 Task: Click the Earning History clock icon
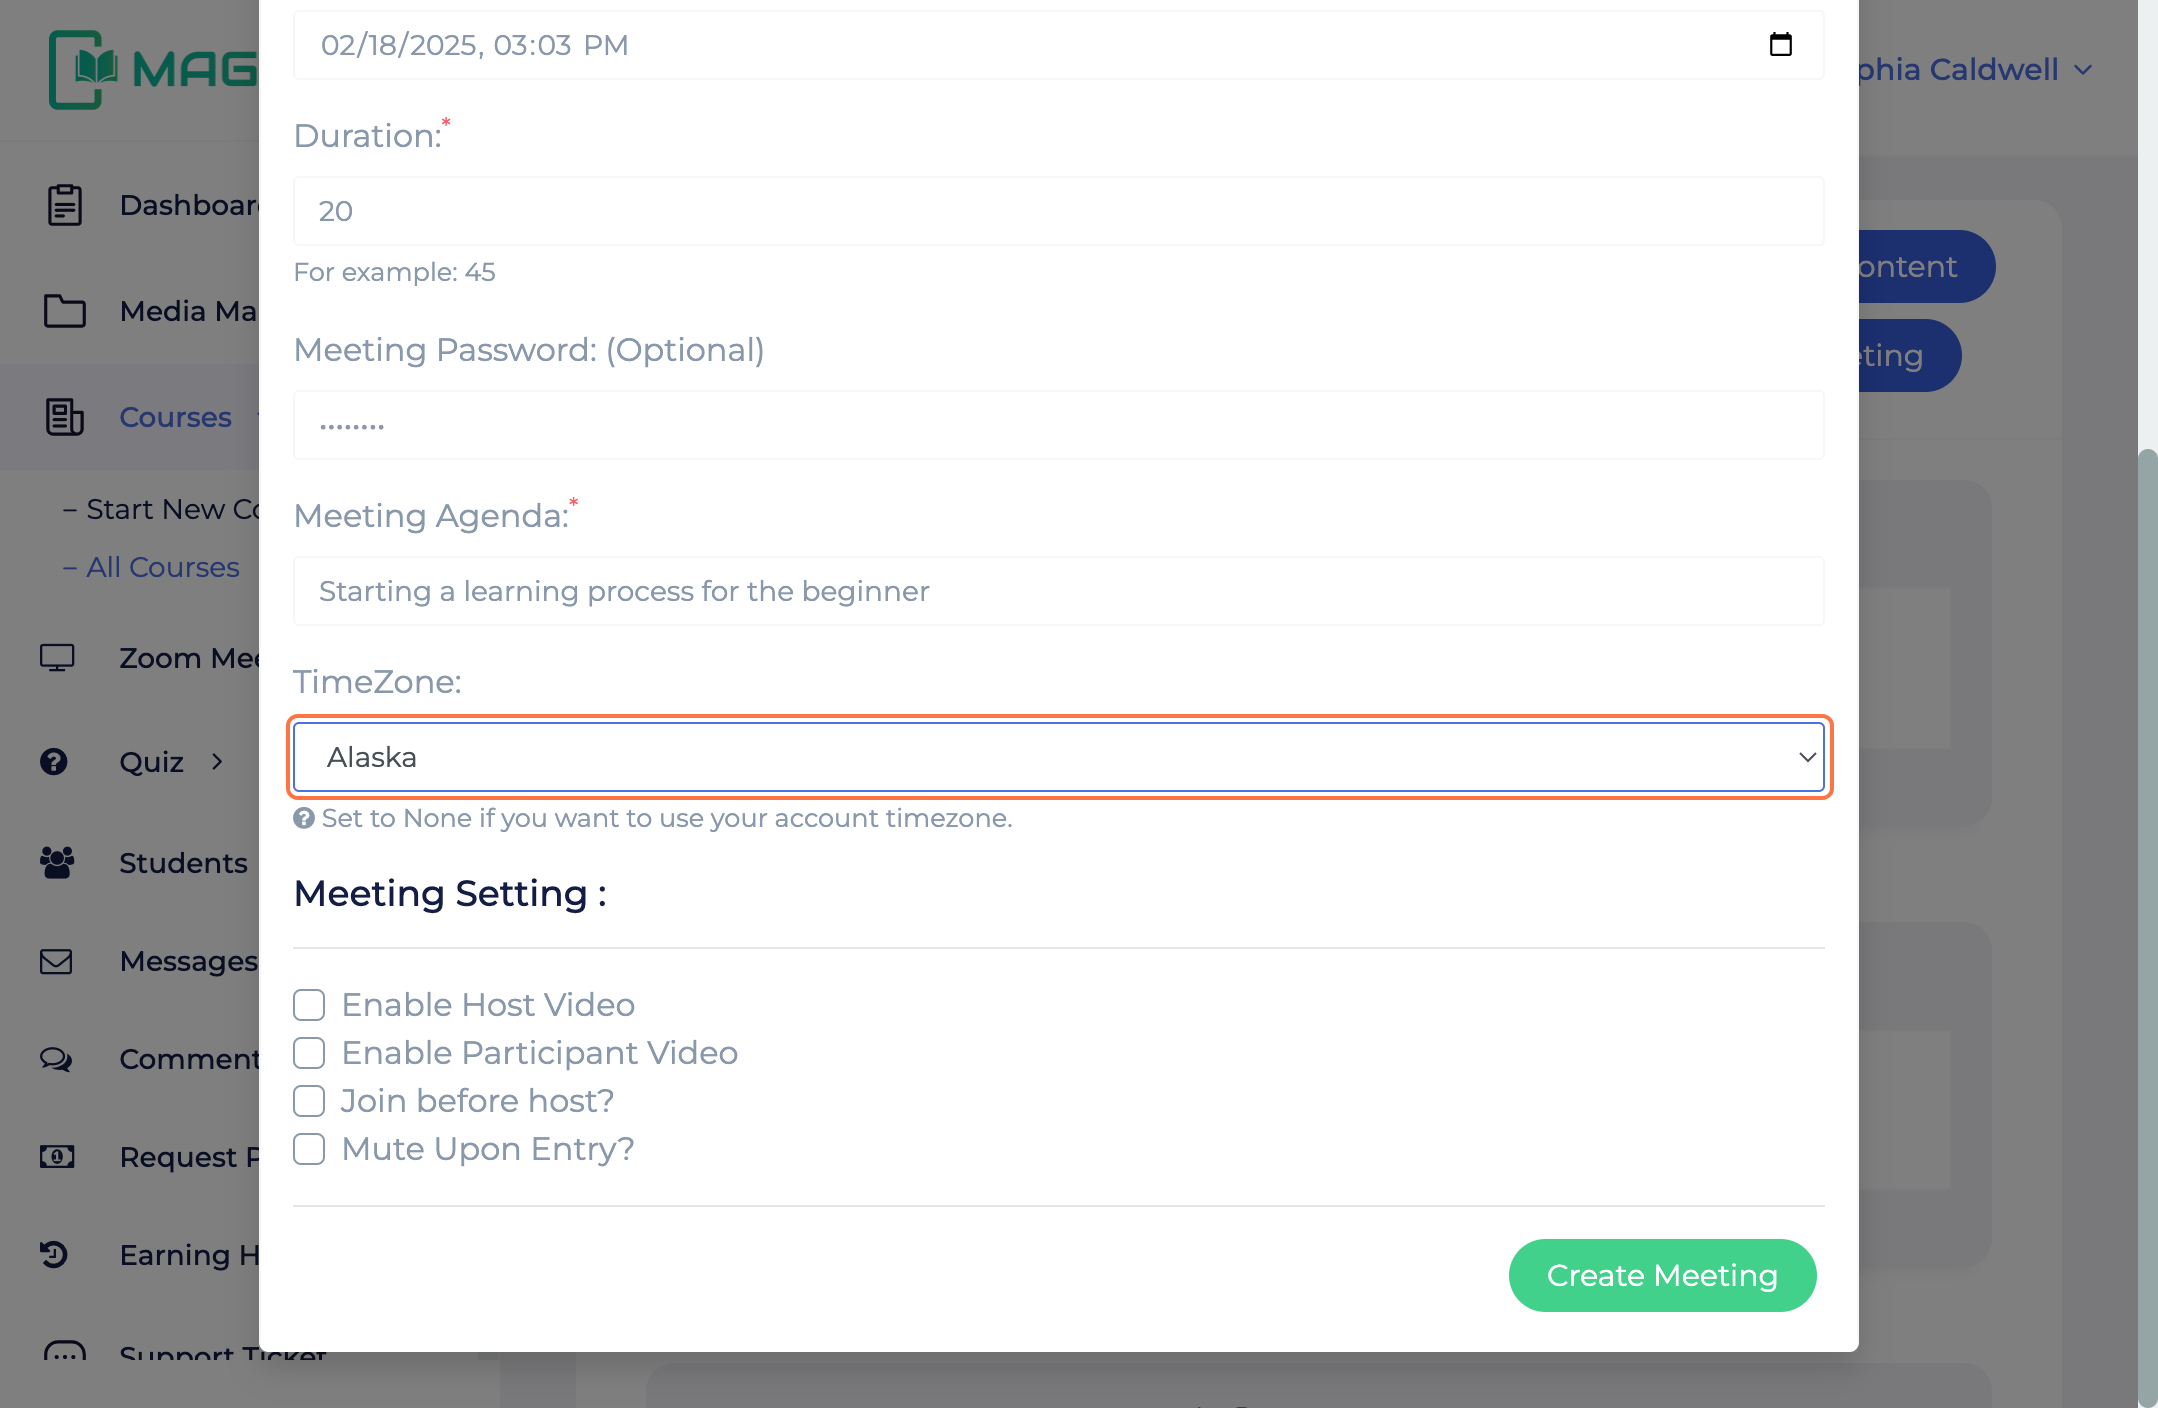(x=54, y=1254)
